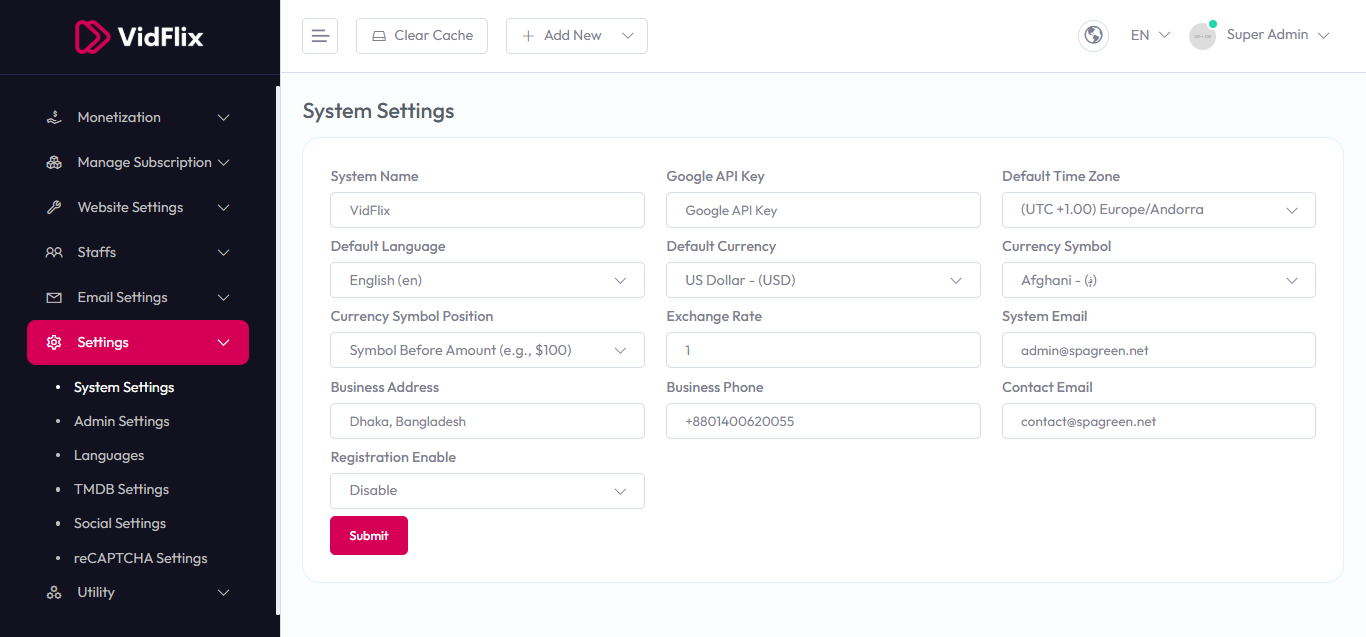The image size is (1366, 637).
Task: Click the Website Settings wrench icon
Action: [x=54, y=208]
